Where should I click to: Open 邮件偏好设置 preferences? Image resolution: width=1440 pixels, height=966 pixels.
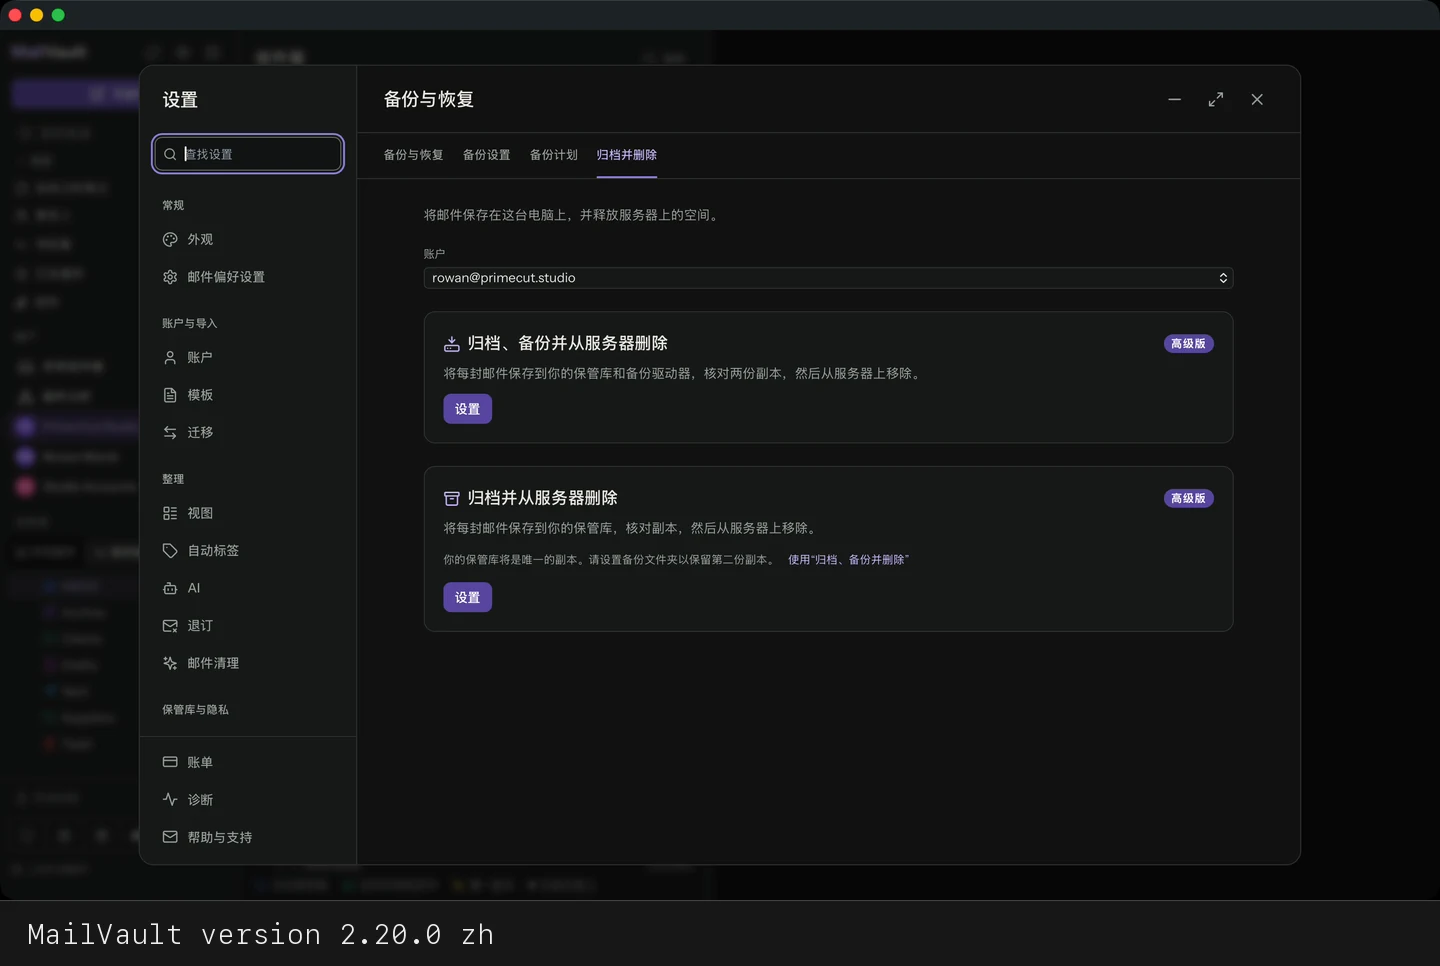(248, 277)
